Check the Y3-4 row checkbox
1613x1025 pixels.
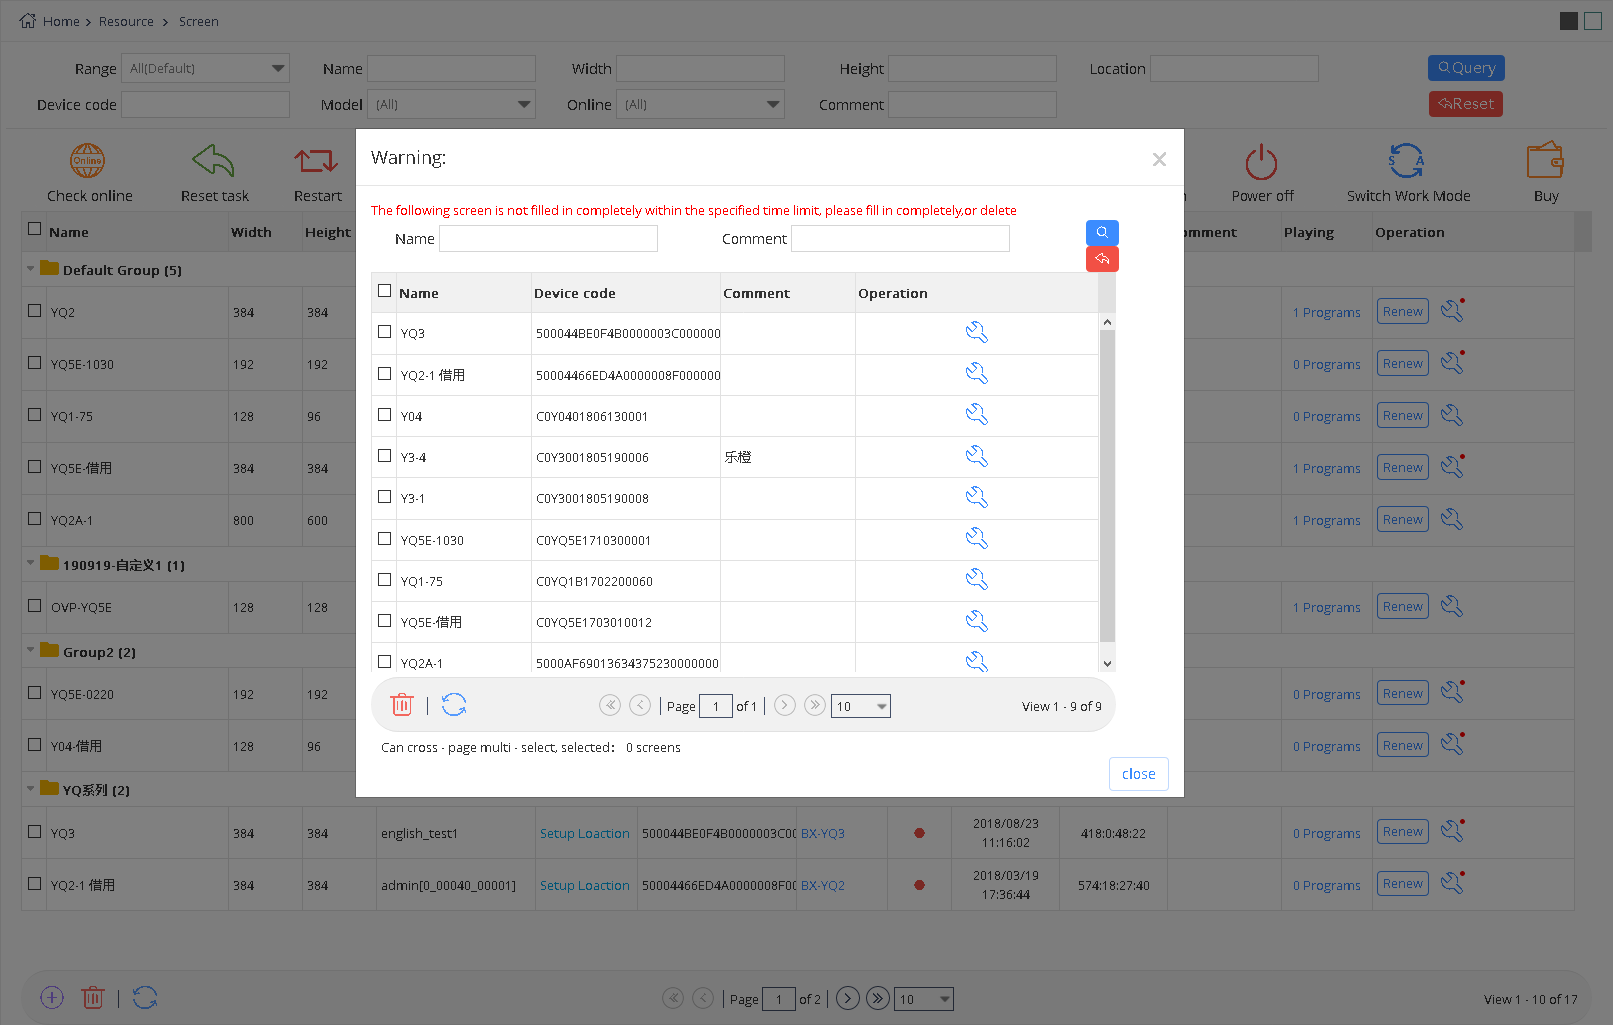tap(384, 455)
